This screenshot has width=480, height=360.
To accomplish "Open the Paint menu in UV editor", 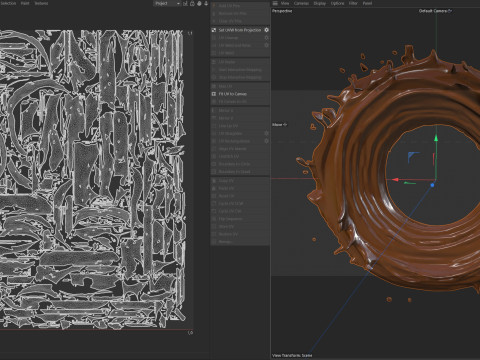I will click(25, 3).
